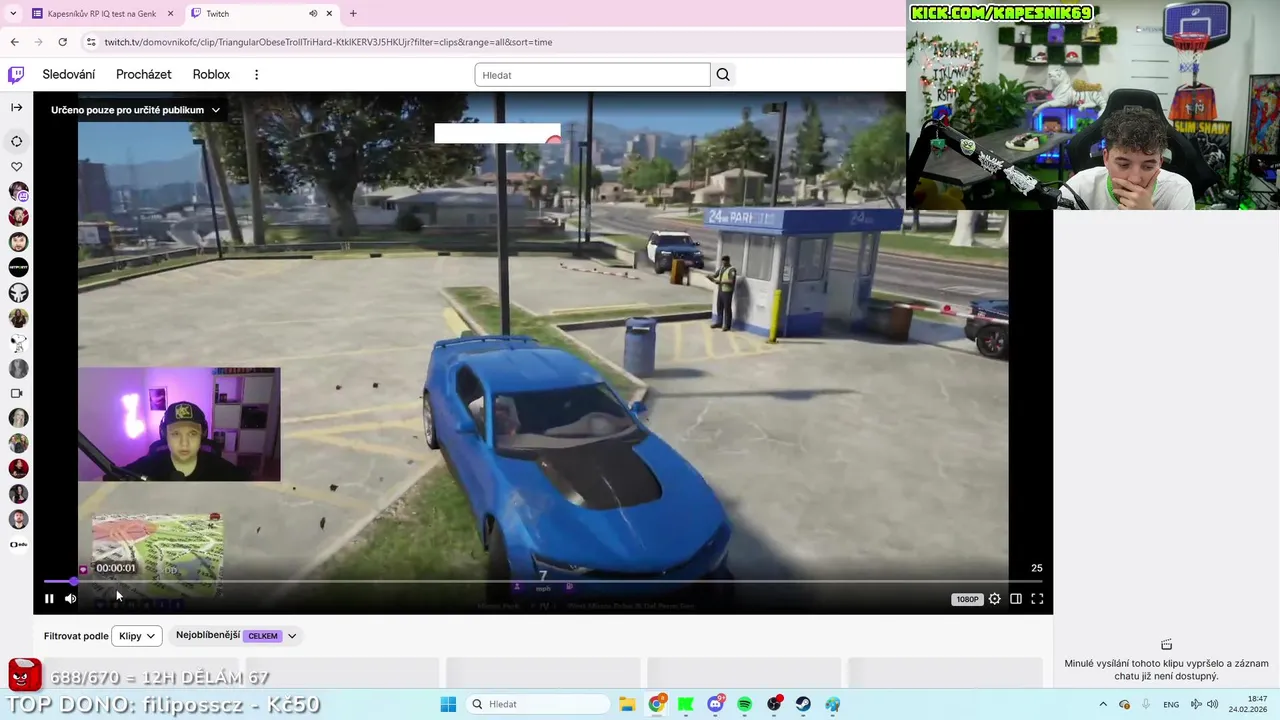This screenshot has height=720, width=1280.
Task: Open the tab search chevron in Chrome
Action: pyautogui.click(x=13, y=14)
